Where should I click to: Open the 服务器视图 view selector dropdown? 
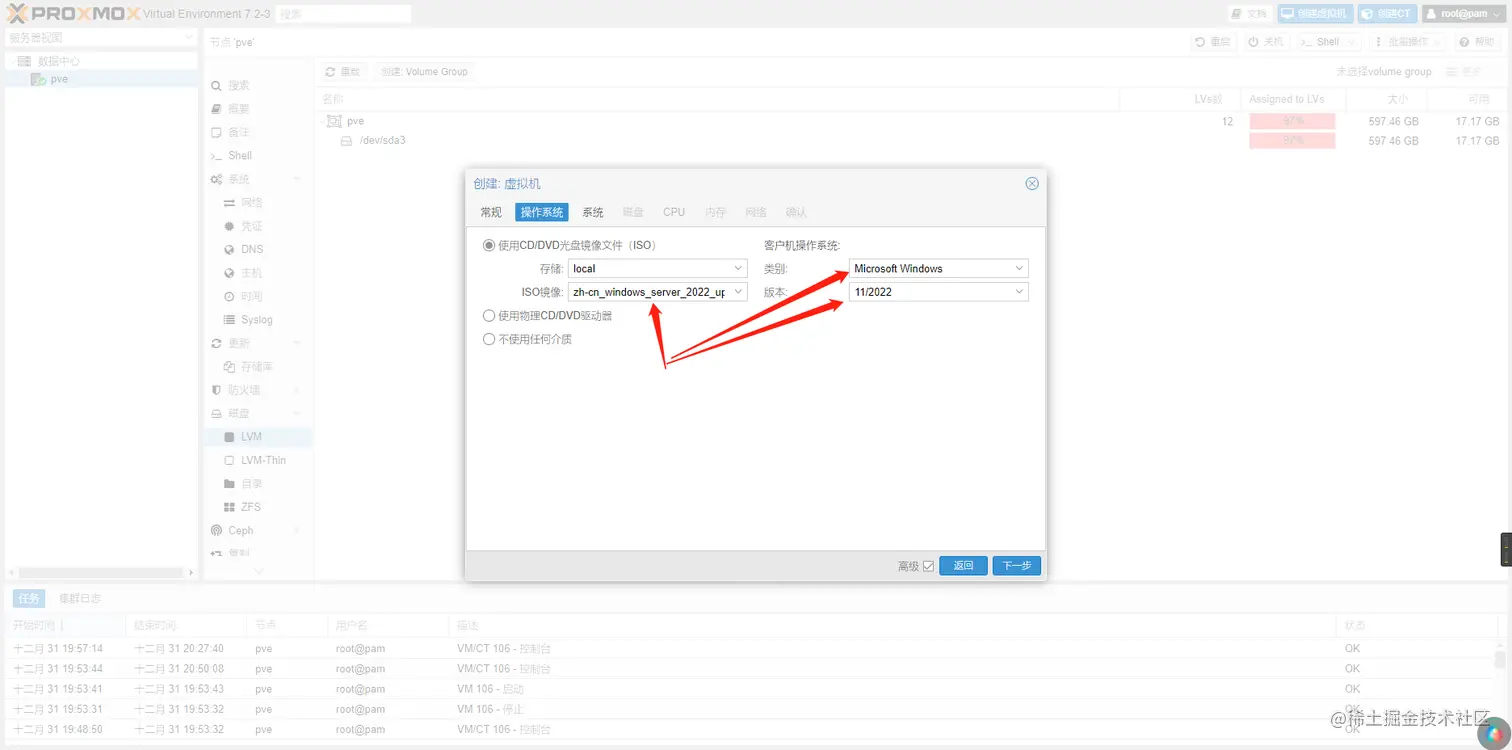(x=101, y=38)
